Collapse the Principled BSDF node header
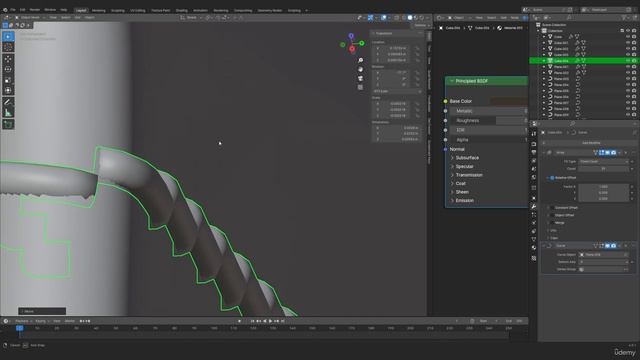The width and height of the screenshot is (640, 360). point(451,81)
